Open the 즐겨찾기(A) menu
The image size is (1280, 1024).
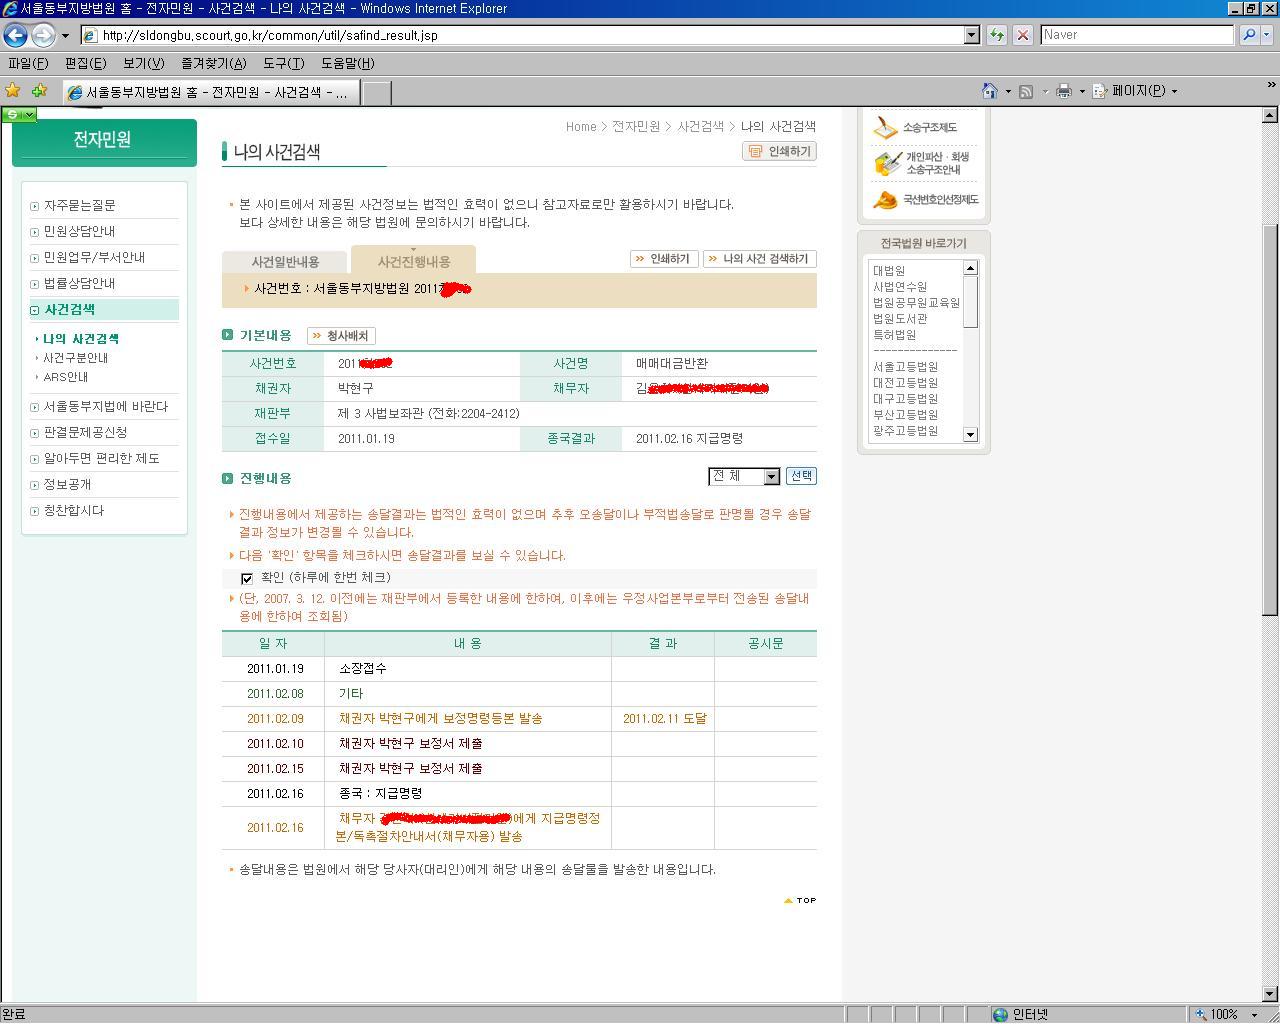click(213, 63)
